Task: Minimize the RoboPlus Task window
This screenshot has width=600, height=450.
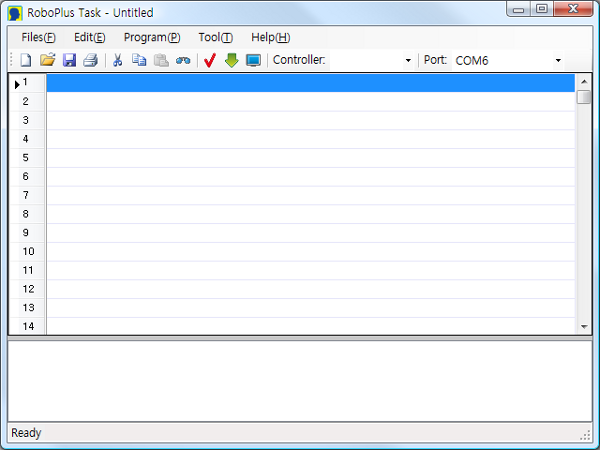Action: point(518,9)
